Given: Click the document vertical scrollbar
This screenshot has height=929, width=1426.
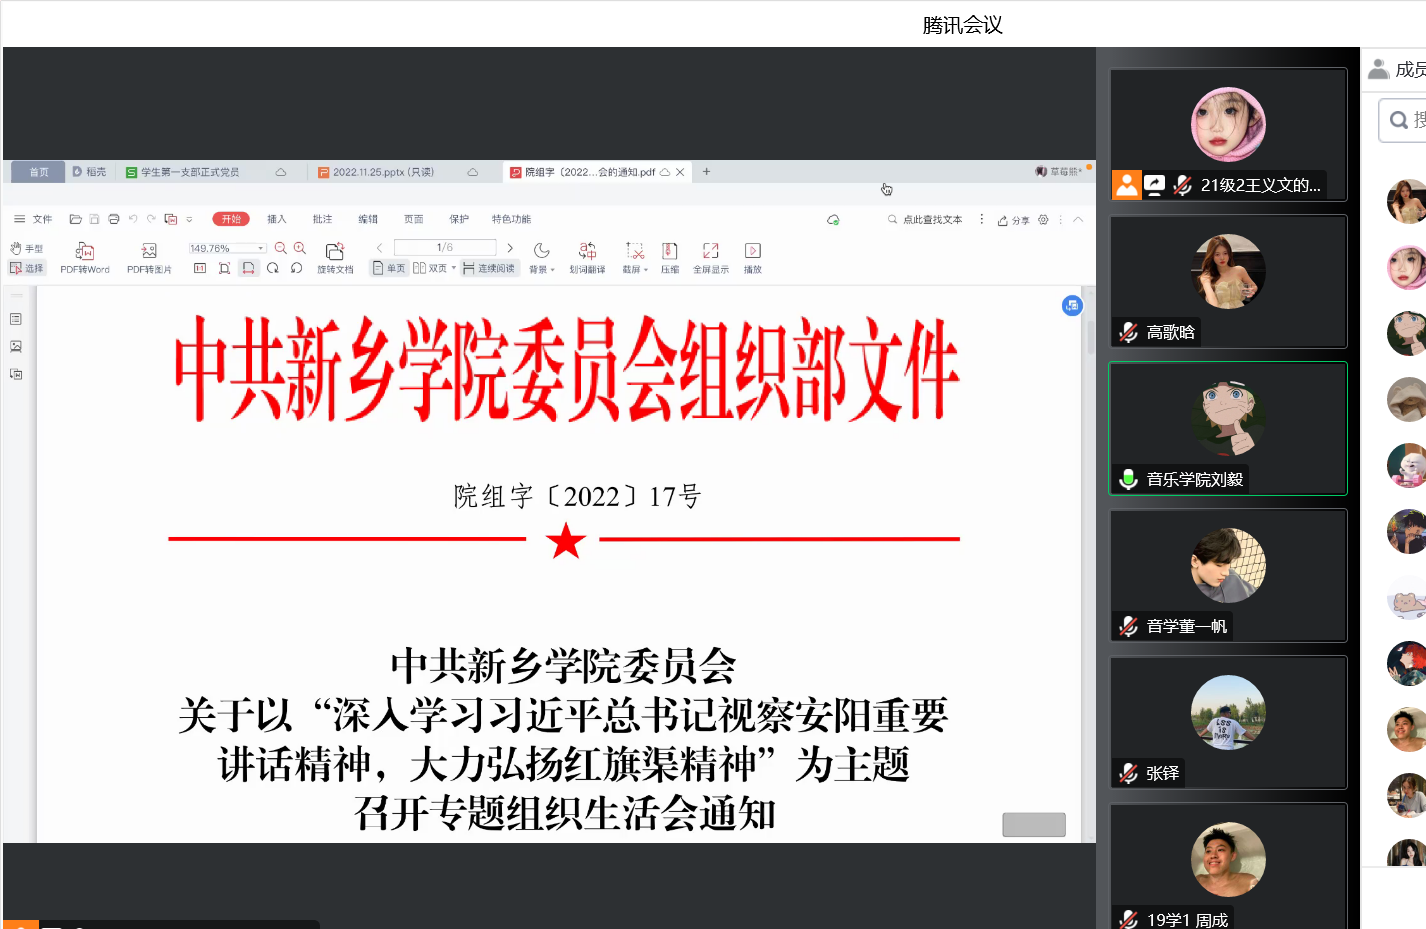Looking at the screenshot, I should (x=1089, y=339).
